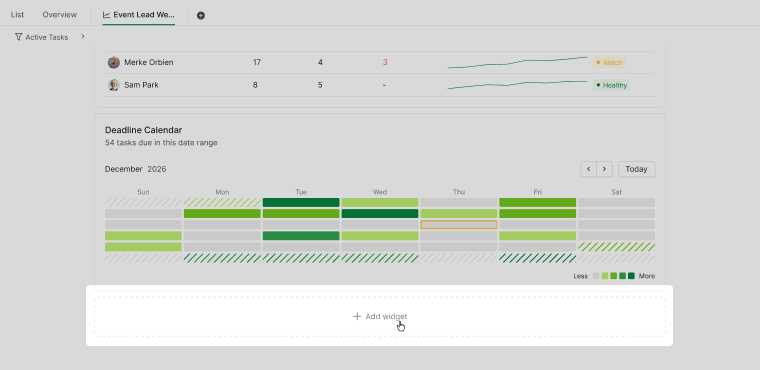The width and height of the screenshot is (760, 370).
Task: Open Sam Park's avatar
Action: (x=113, y=85)
